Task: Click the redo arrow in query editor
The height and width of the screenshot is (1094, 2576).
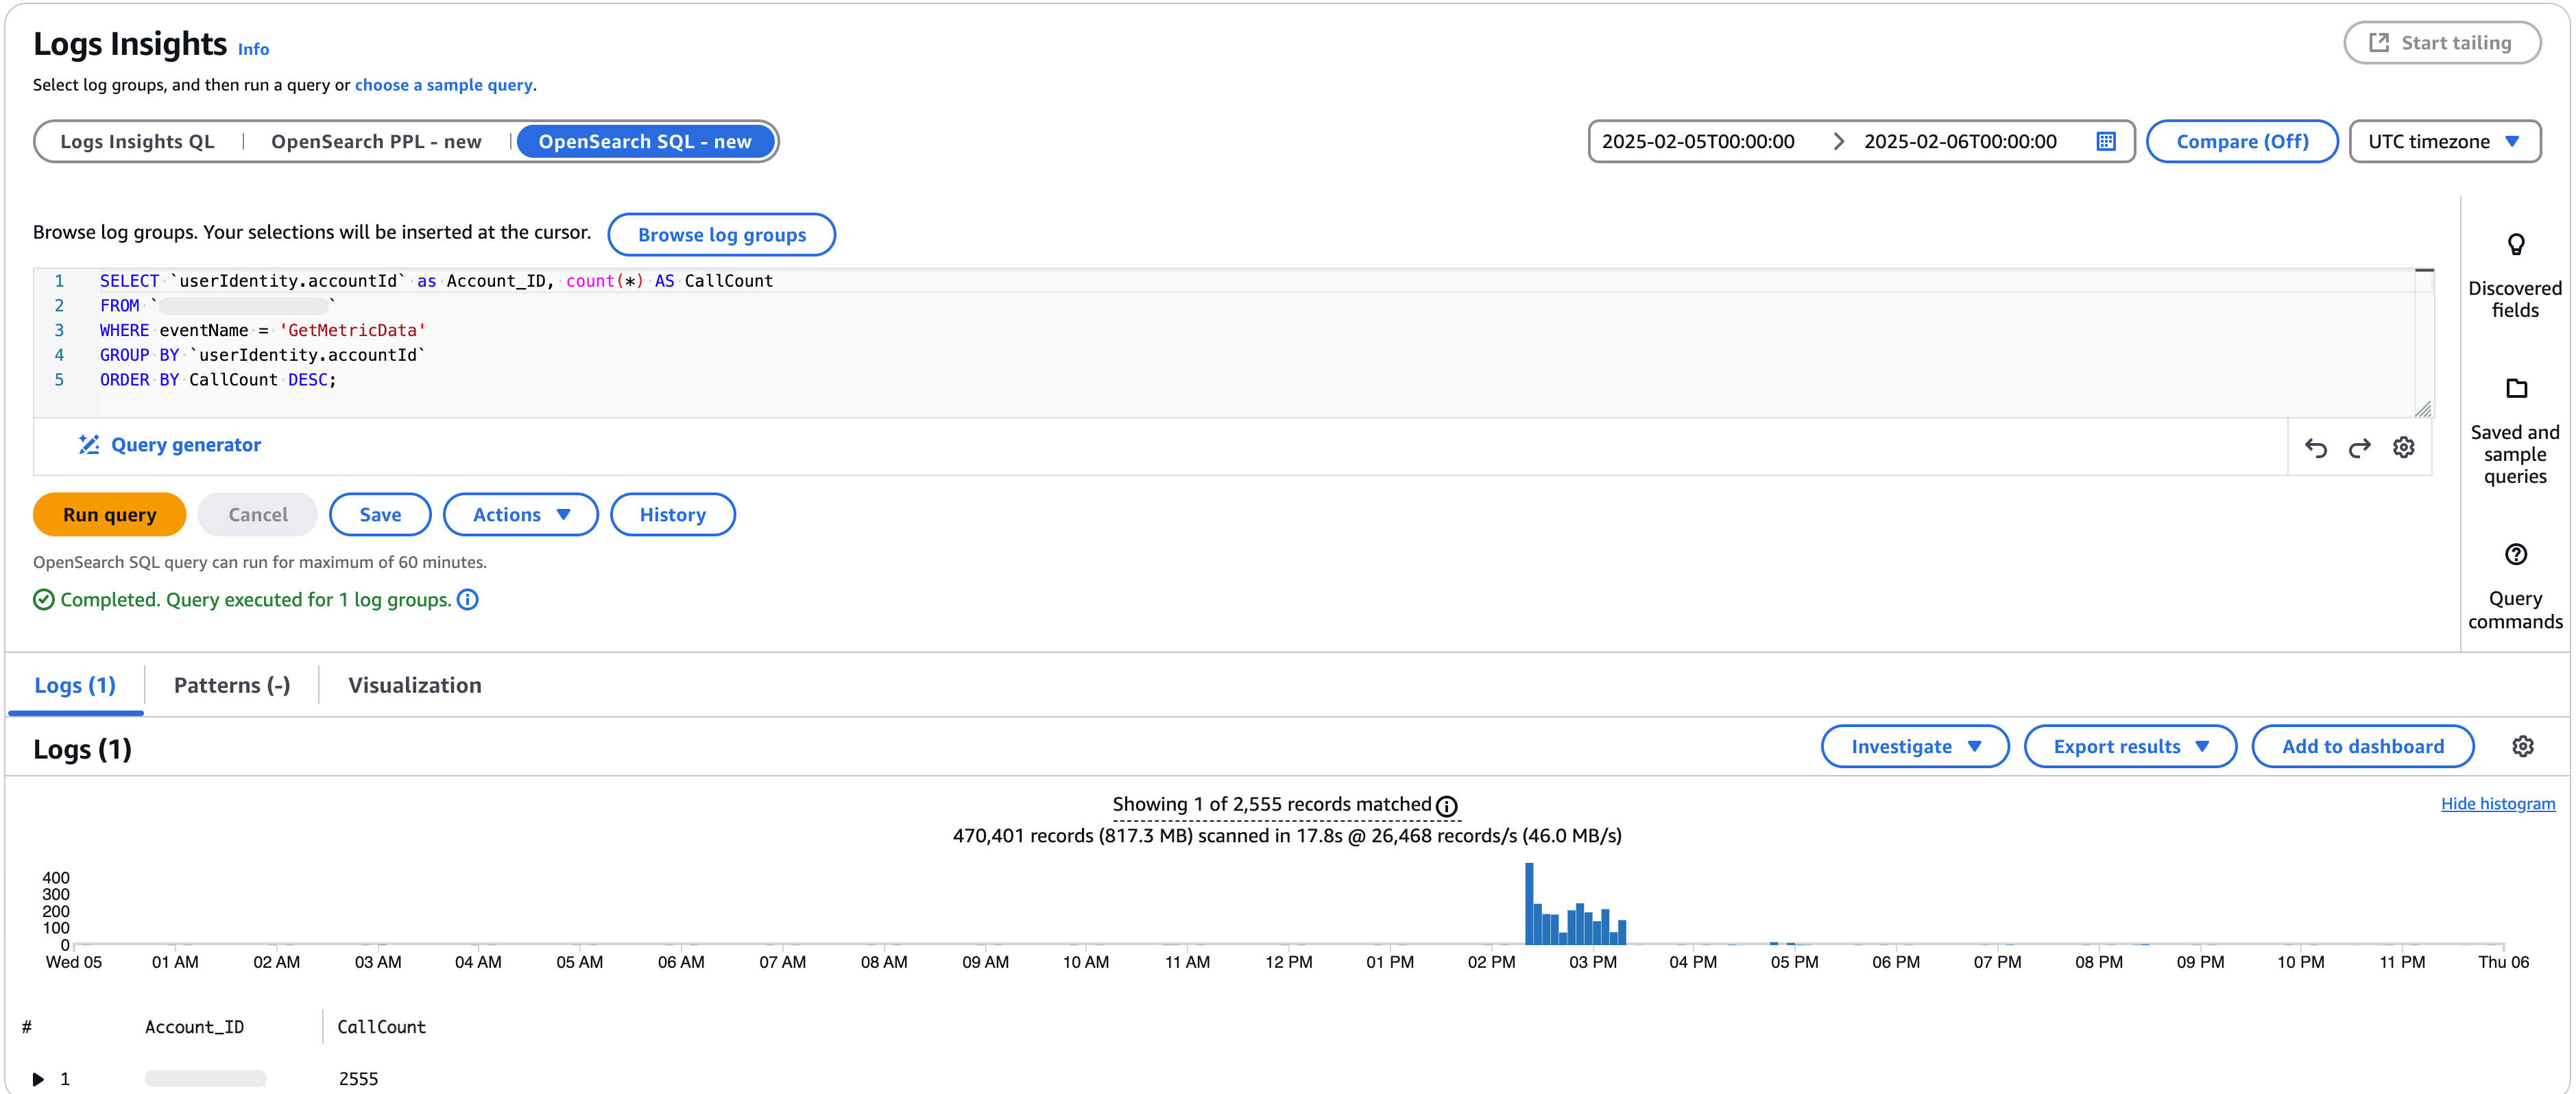Action: pos(2359,448)
